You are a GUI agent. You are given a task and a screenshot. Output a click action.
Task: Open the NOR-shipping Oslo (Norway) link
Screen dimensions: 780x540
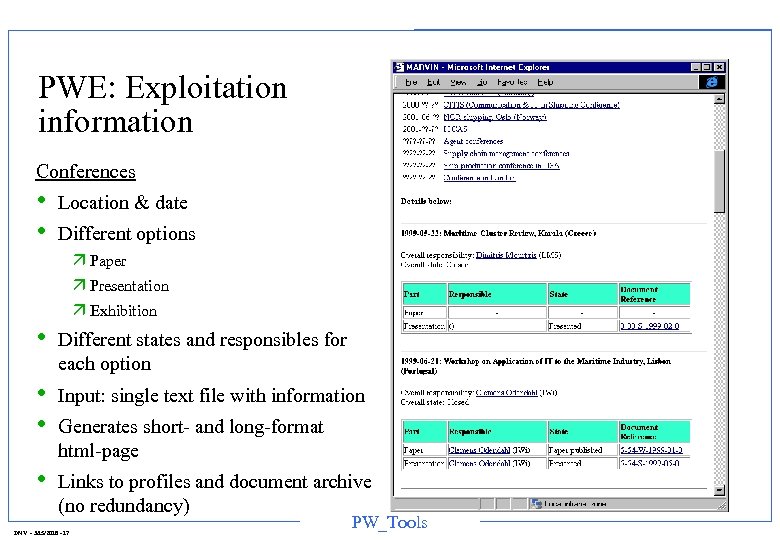pyautogui.click(x=495, y=117)
